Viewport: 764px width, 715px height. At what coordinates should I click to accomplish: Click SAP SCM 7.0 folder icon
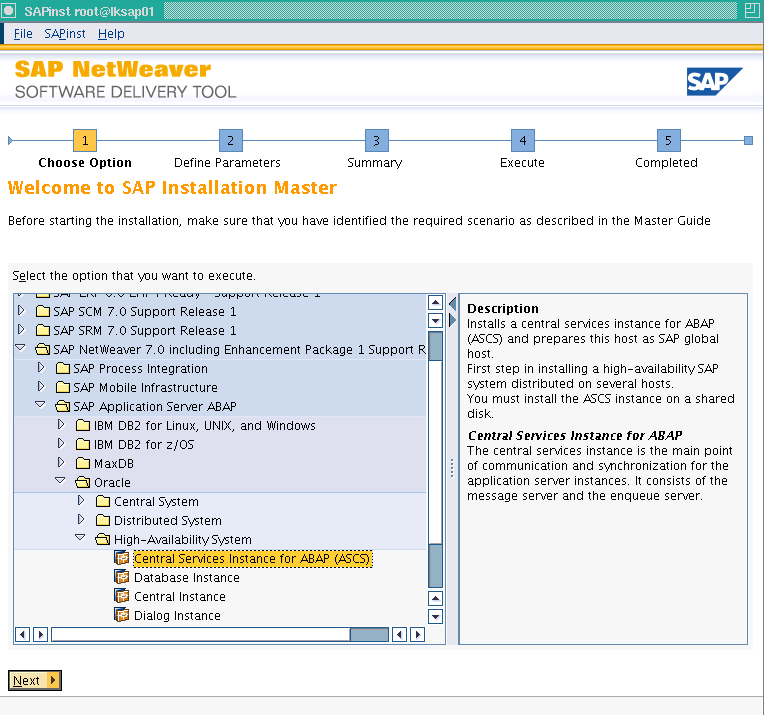click(43, 311)
